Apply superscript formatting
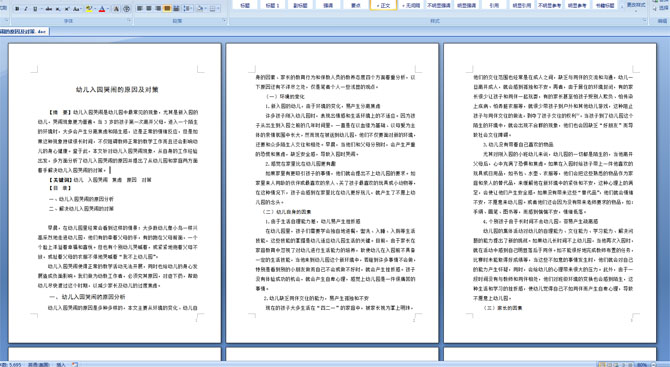670x367 pixels. (x=67, y=9)
